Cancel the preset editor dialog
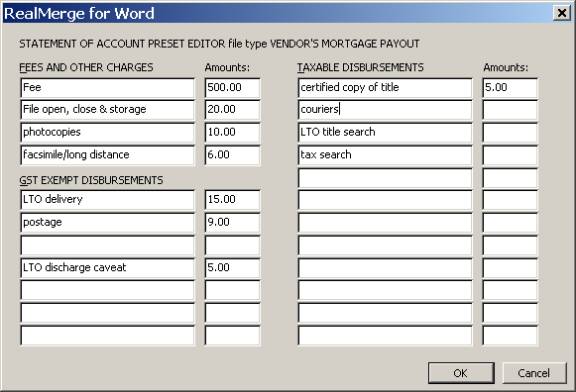This screenshot has height=392, width=576. [534, 373]
